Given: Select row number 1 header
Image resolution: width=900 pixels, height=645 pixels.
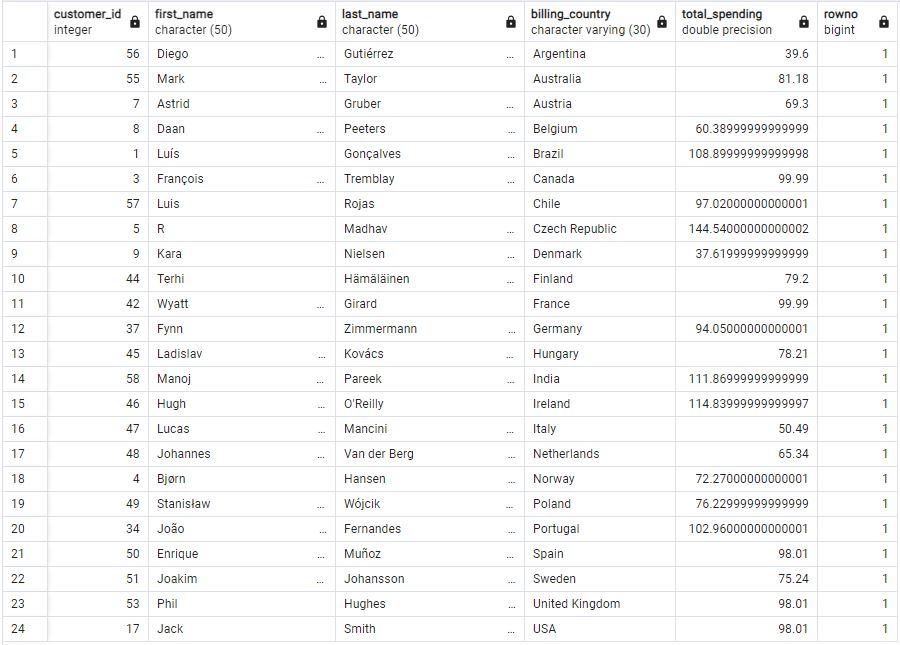Looking at the screenshot, I should pyautogui.click(x=25, y=54).
